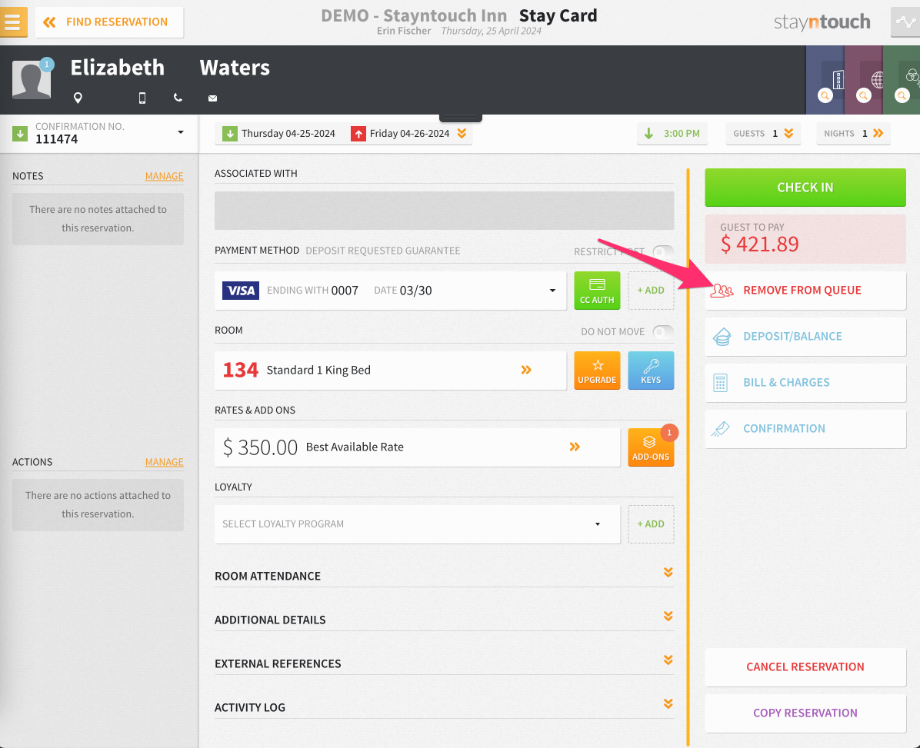
Task: Click the green Check In button
Action: [x=805, y=188]
